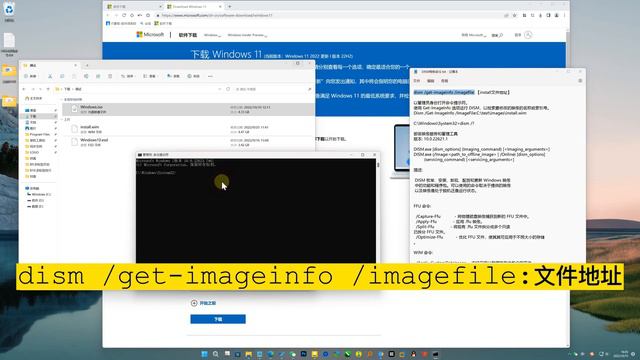Open Task View from the taskbar

click(x=227, y=354)
